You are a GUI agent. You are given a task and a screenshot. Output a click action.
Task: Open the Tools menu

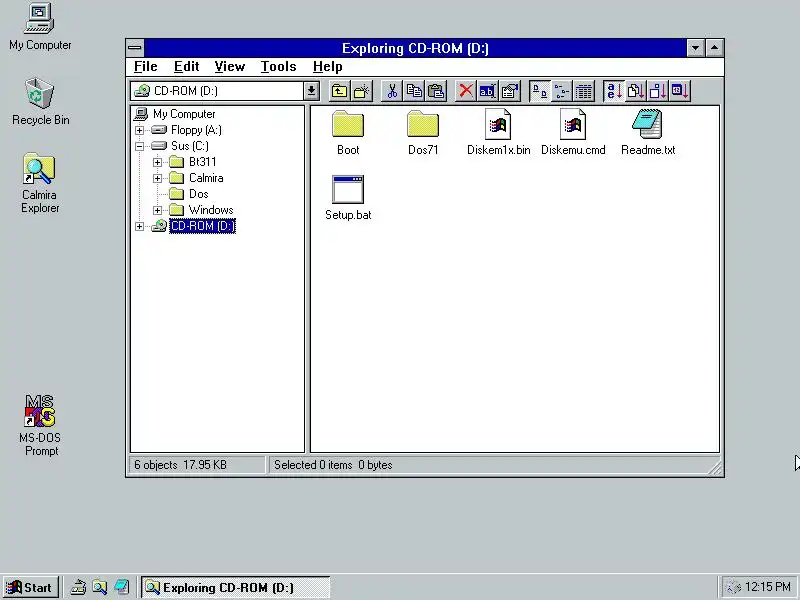tap(279, 66)
